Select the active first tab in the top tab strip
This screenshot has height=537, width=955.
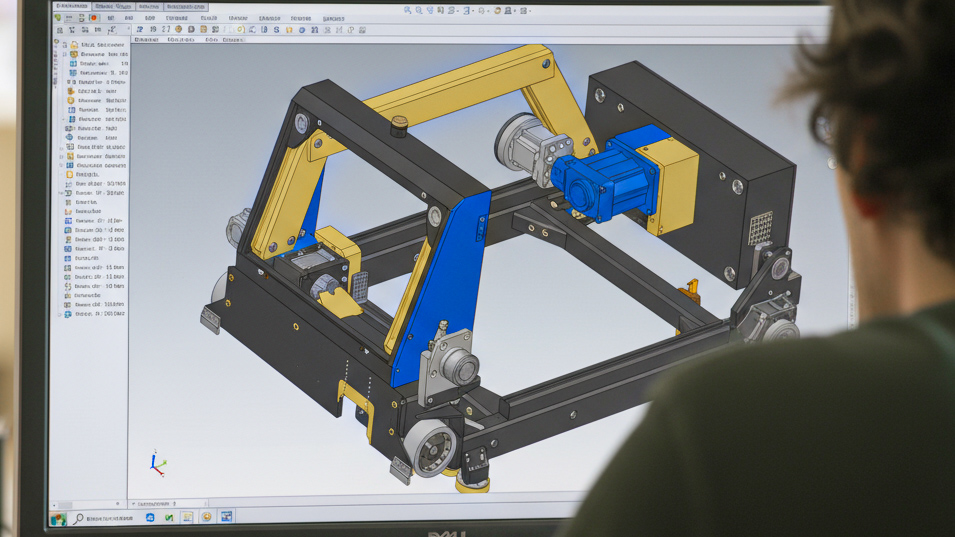pos(72,6)
